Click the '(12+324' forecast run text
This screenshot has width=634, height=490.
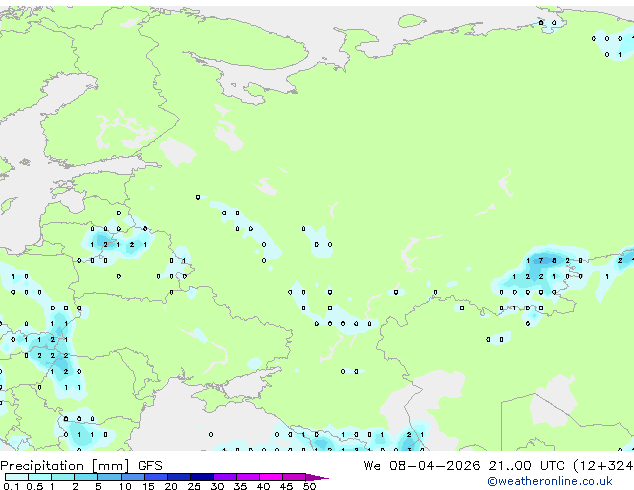[x=603, y=466]
